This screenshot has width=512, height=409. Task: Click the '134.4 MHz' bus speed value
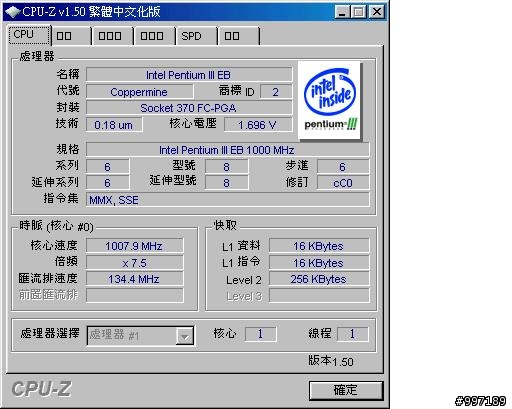click(134, 279)
